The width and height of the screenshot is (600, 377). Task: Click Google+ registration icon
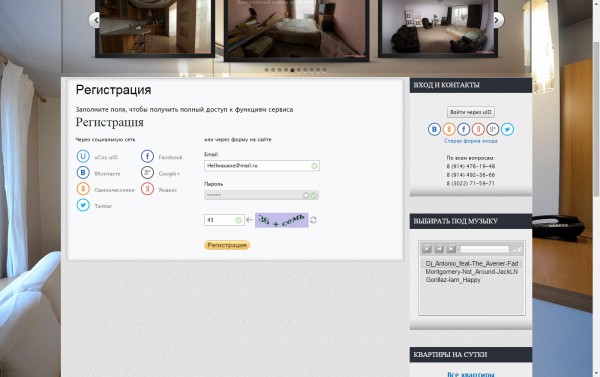coord(147,173)
